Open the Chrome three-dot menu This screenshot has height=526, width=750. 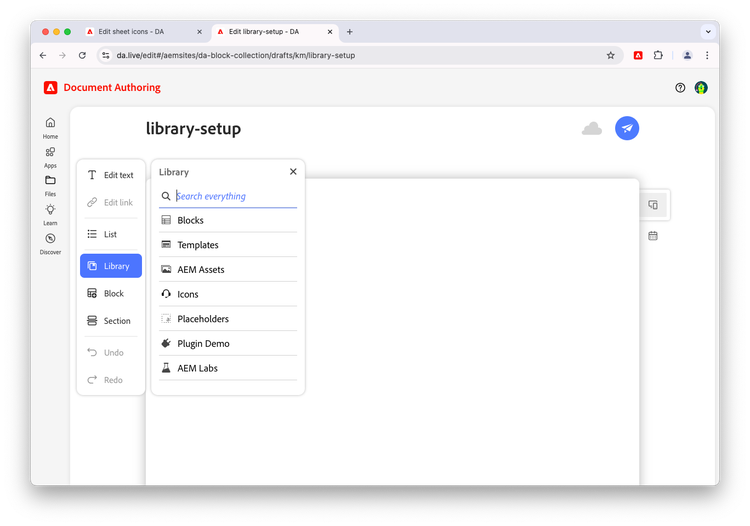click(707, 55)
